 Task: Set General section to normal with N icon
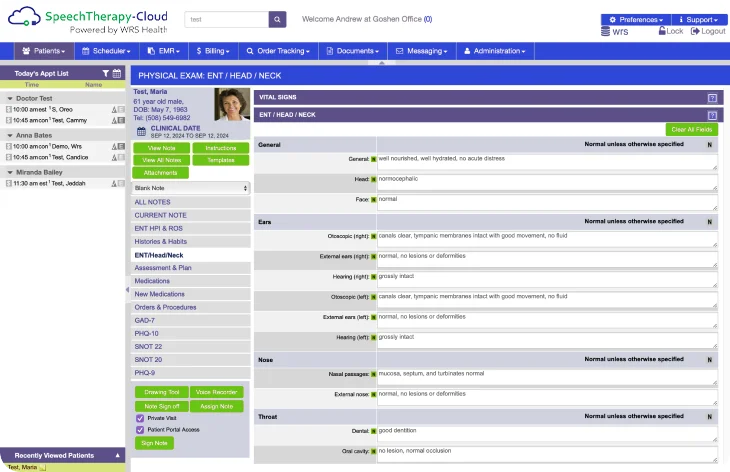710,145
